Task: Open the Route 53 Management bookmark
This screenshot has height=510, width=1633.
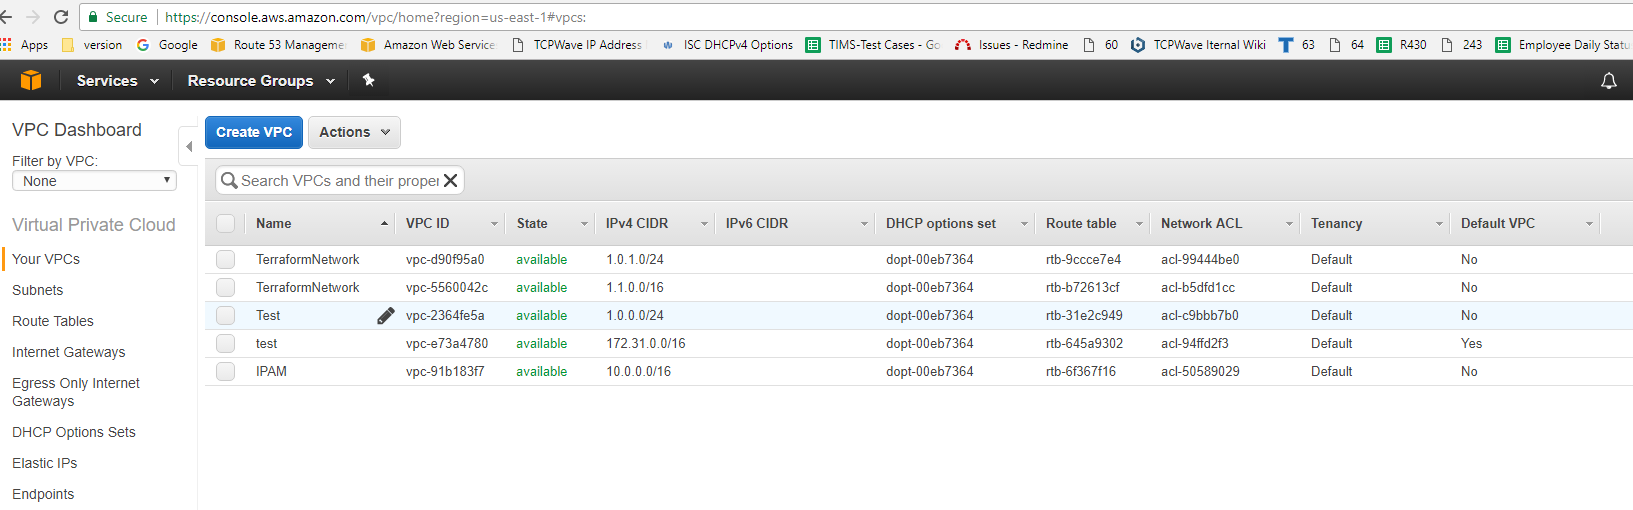Action: point(278,45)
